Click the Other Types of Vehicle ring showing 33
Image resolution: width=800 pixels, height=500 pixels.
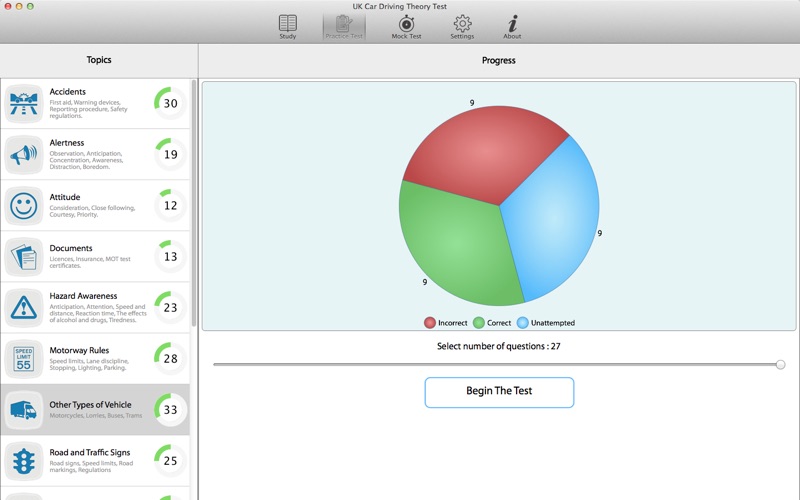(x=170, y=409)
